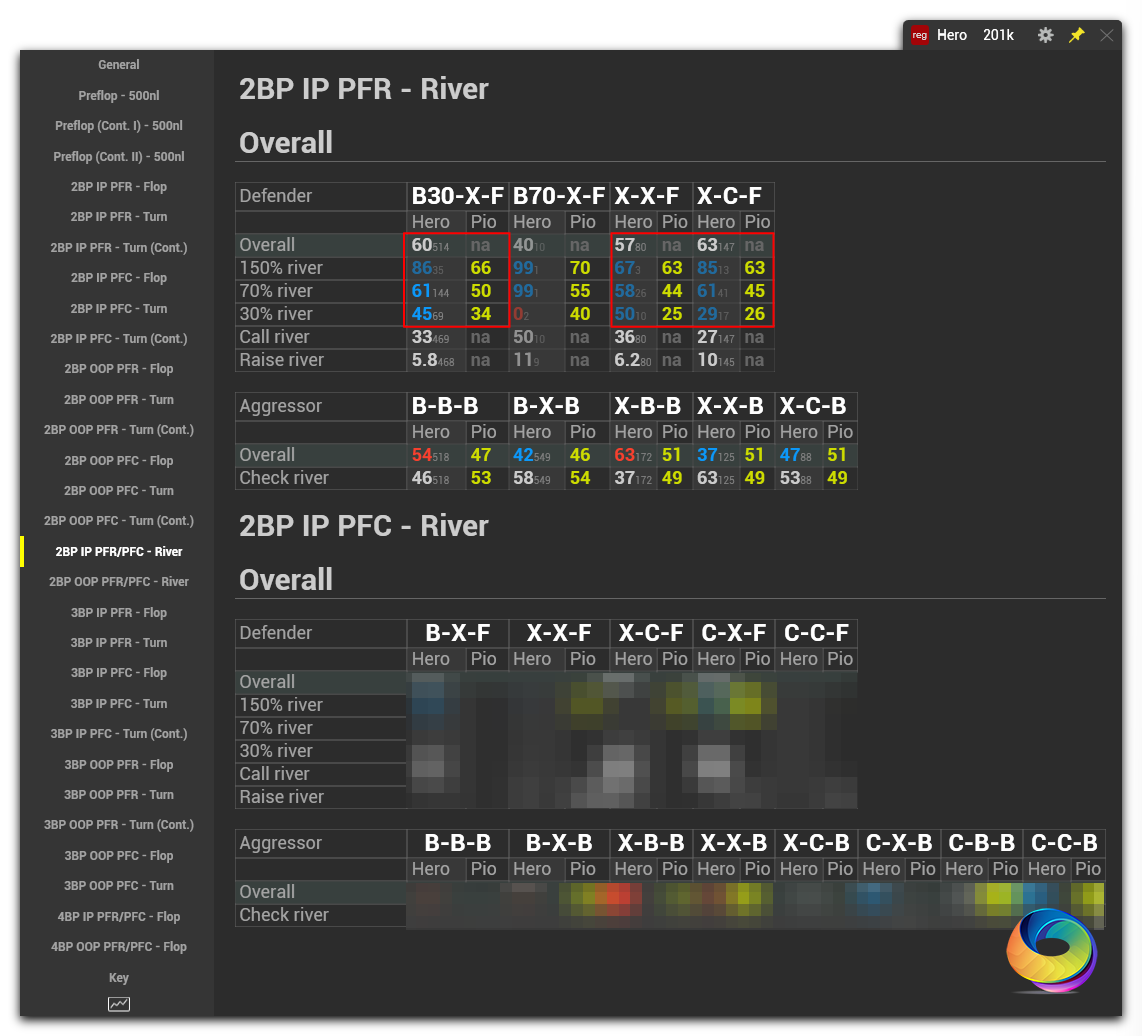Click the B30-X-F column header
This screenshot has height=1036, width=1142.
458,196
